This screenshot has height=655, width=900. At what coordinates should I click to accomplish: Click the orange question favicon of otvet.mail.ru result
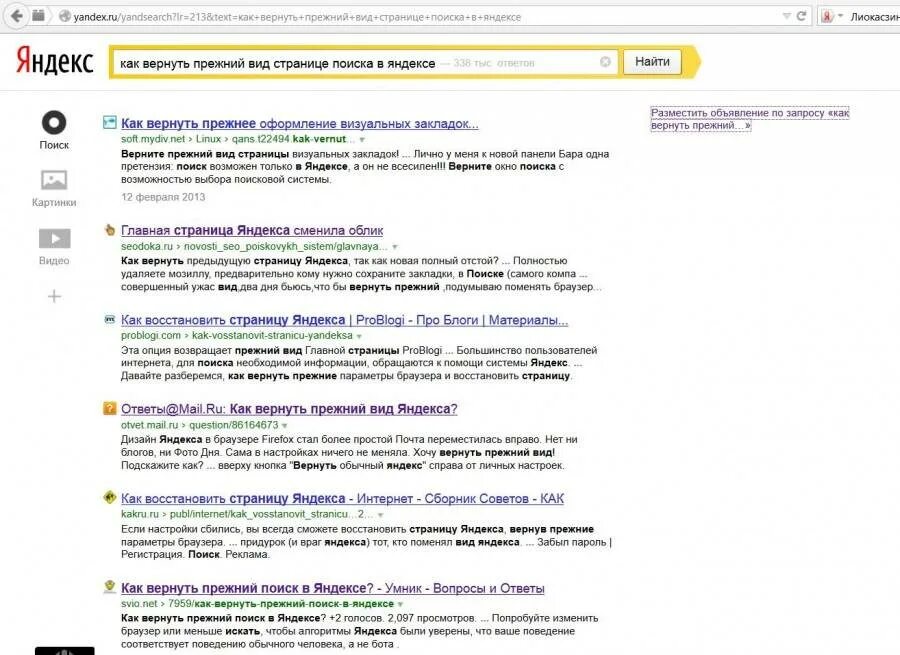(110, 408)
